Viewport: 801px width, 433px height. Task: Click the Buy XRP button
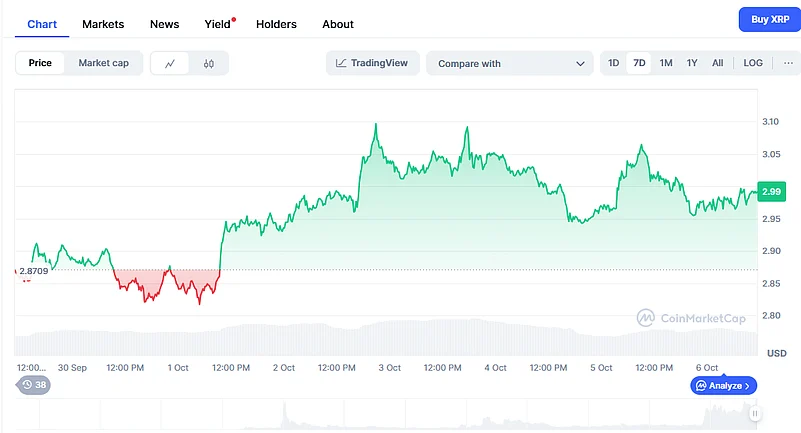pyautogui.click(x=767, y=19)
